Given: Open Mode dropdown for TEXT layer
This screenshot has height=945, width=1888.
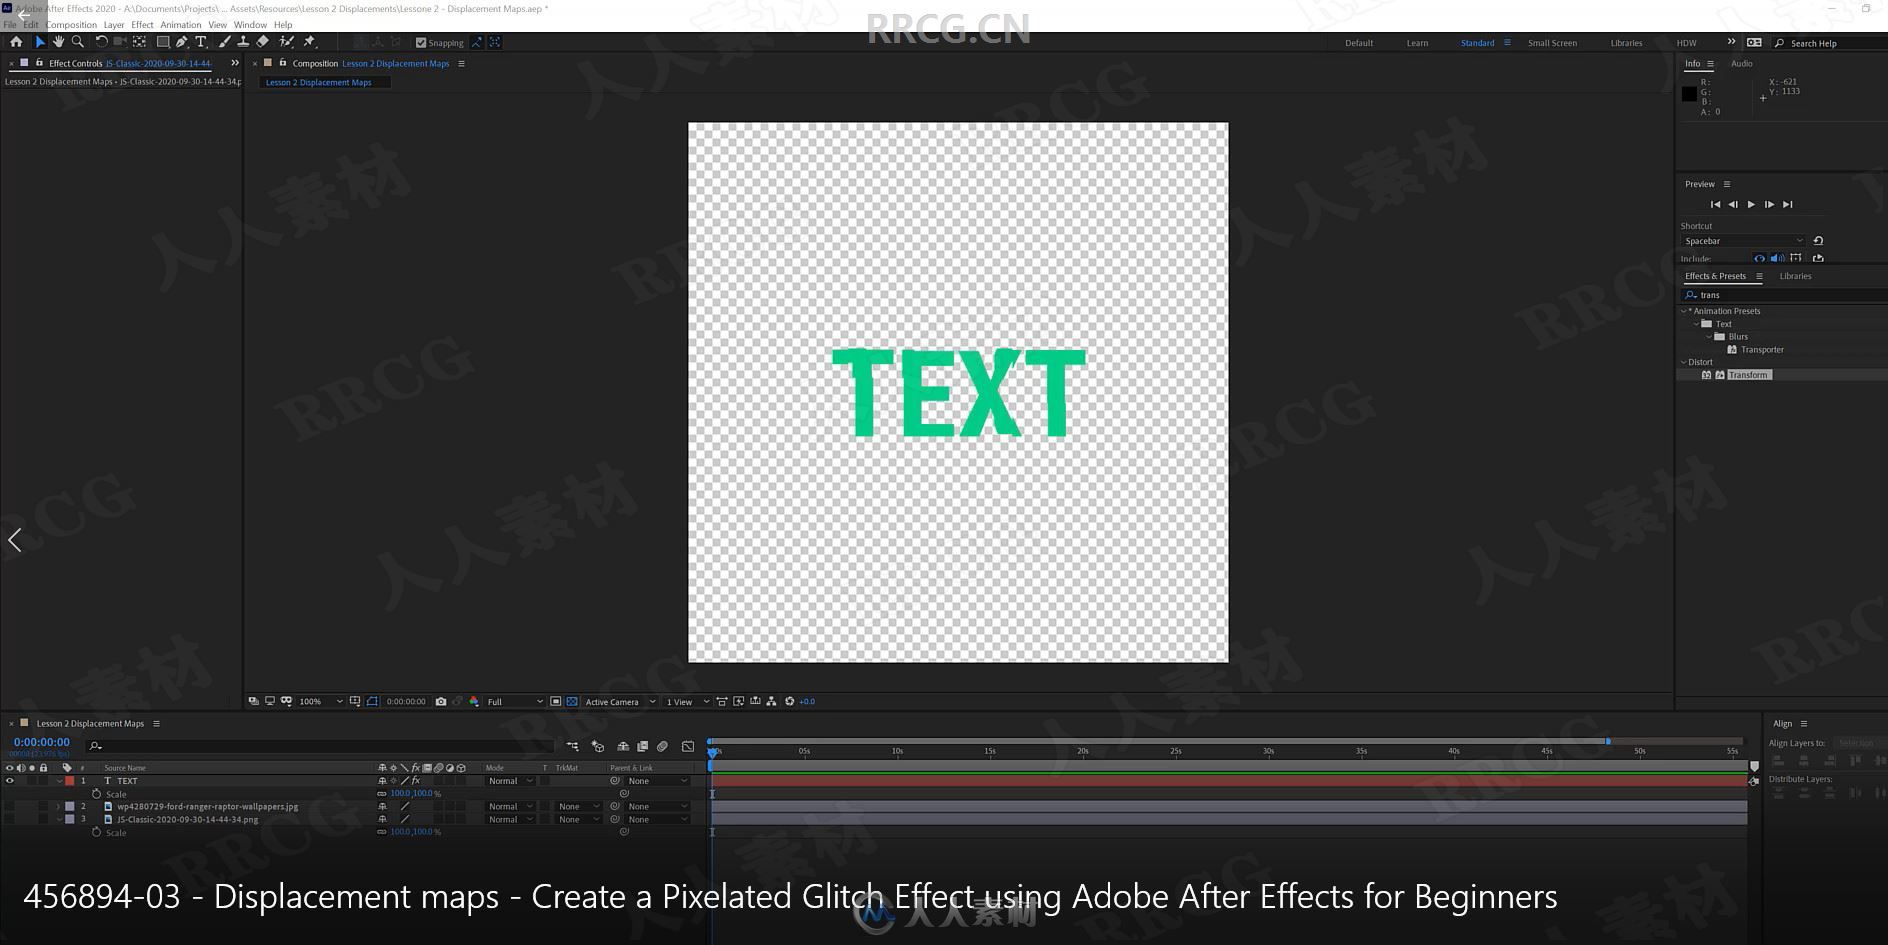Looking at the screenshot, I should 511,781.
